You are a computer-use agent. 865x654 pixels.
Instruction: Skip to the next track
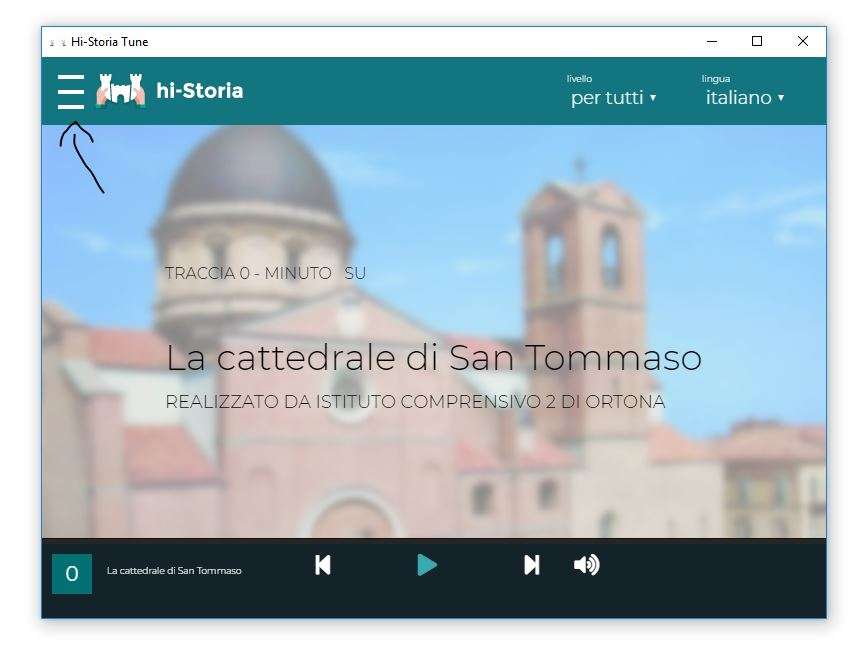click(532, 565)
